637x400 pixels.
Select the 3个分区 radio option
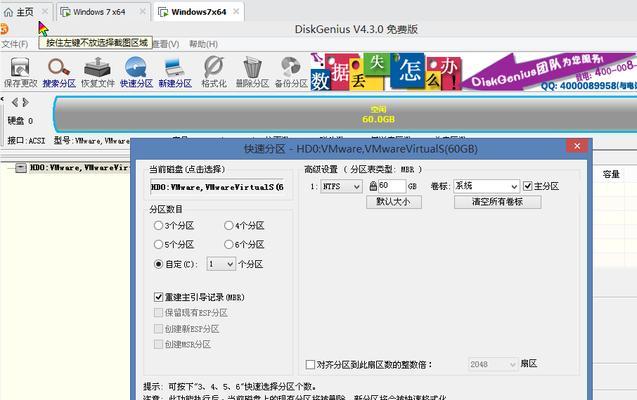pyautogui.click(x=158, y=225)
